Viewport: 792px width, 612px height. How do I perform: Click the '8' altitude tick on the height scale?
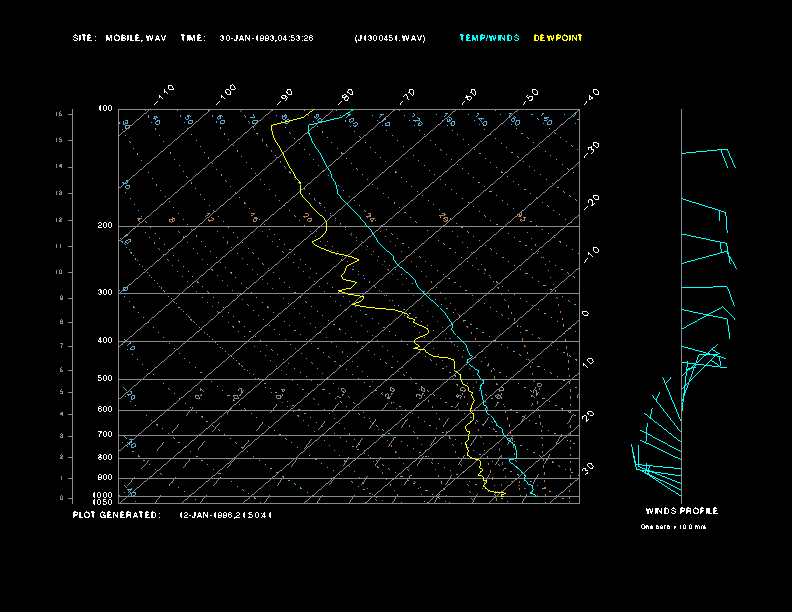62,322
